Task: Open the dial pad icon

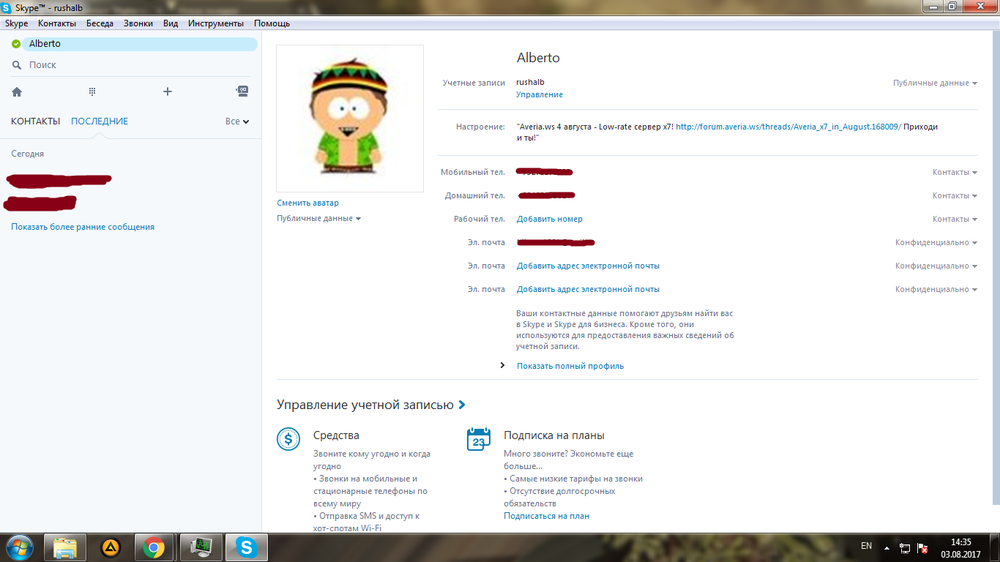Action: [x=92, y=92]
